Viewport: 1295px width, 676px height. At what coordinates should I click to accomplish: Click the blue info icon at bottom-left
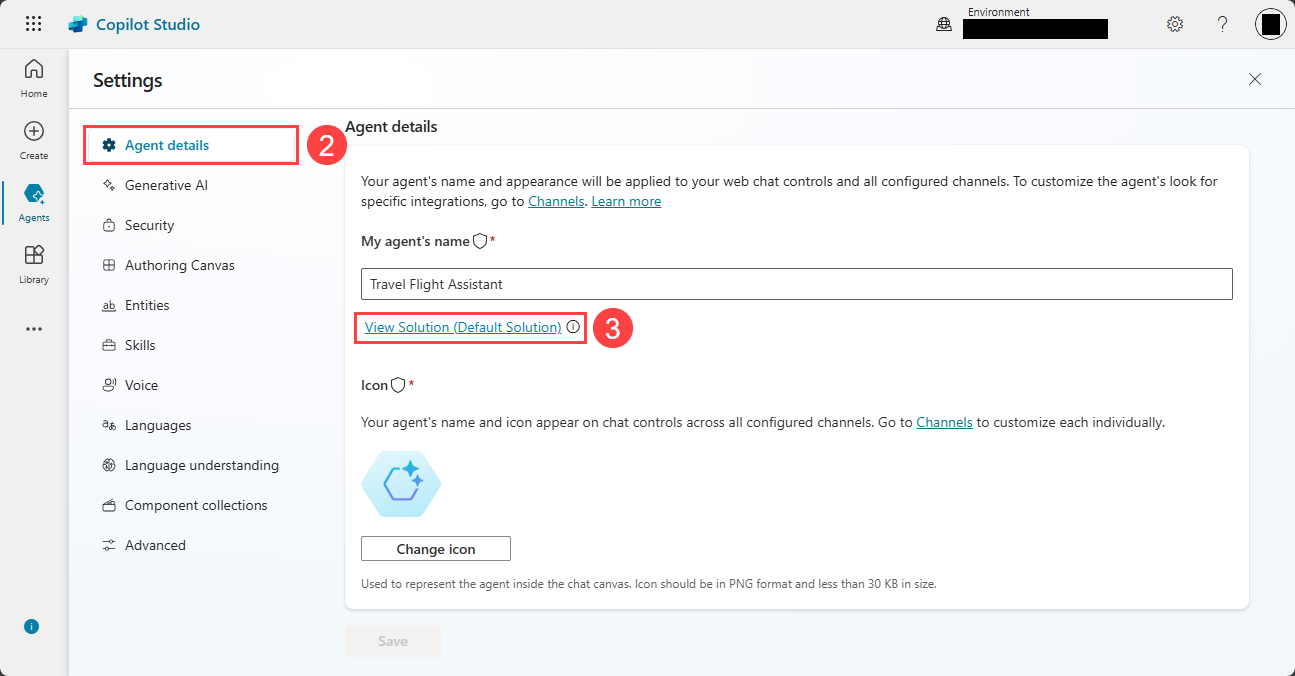click(x=31, y=626)
